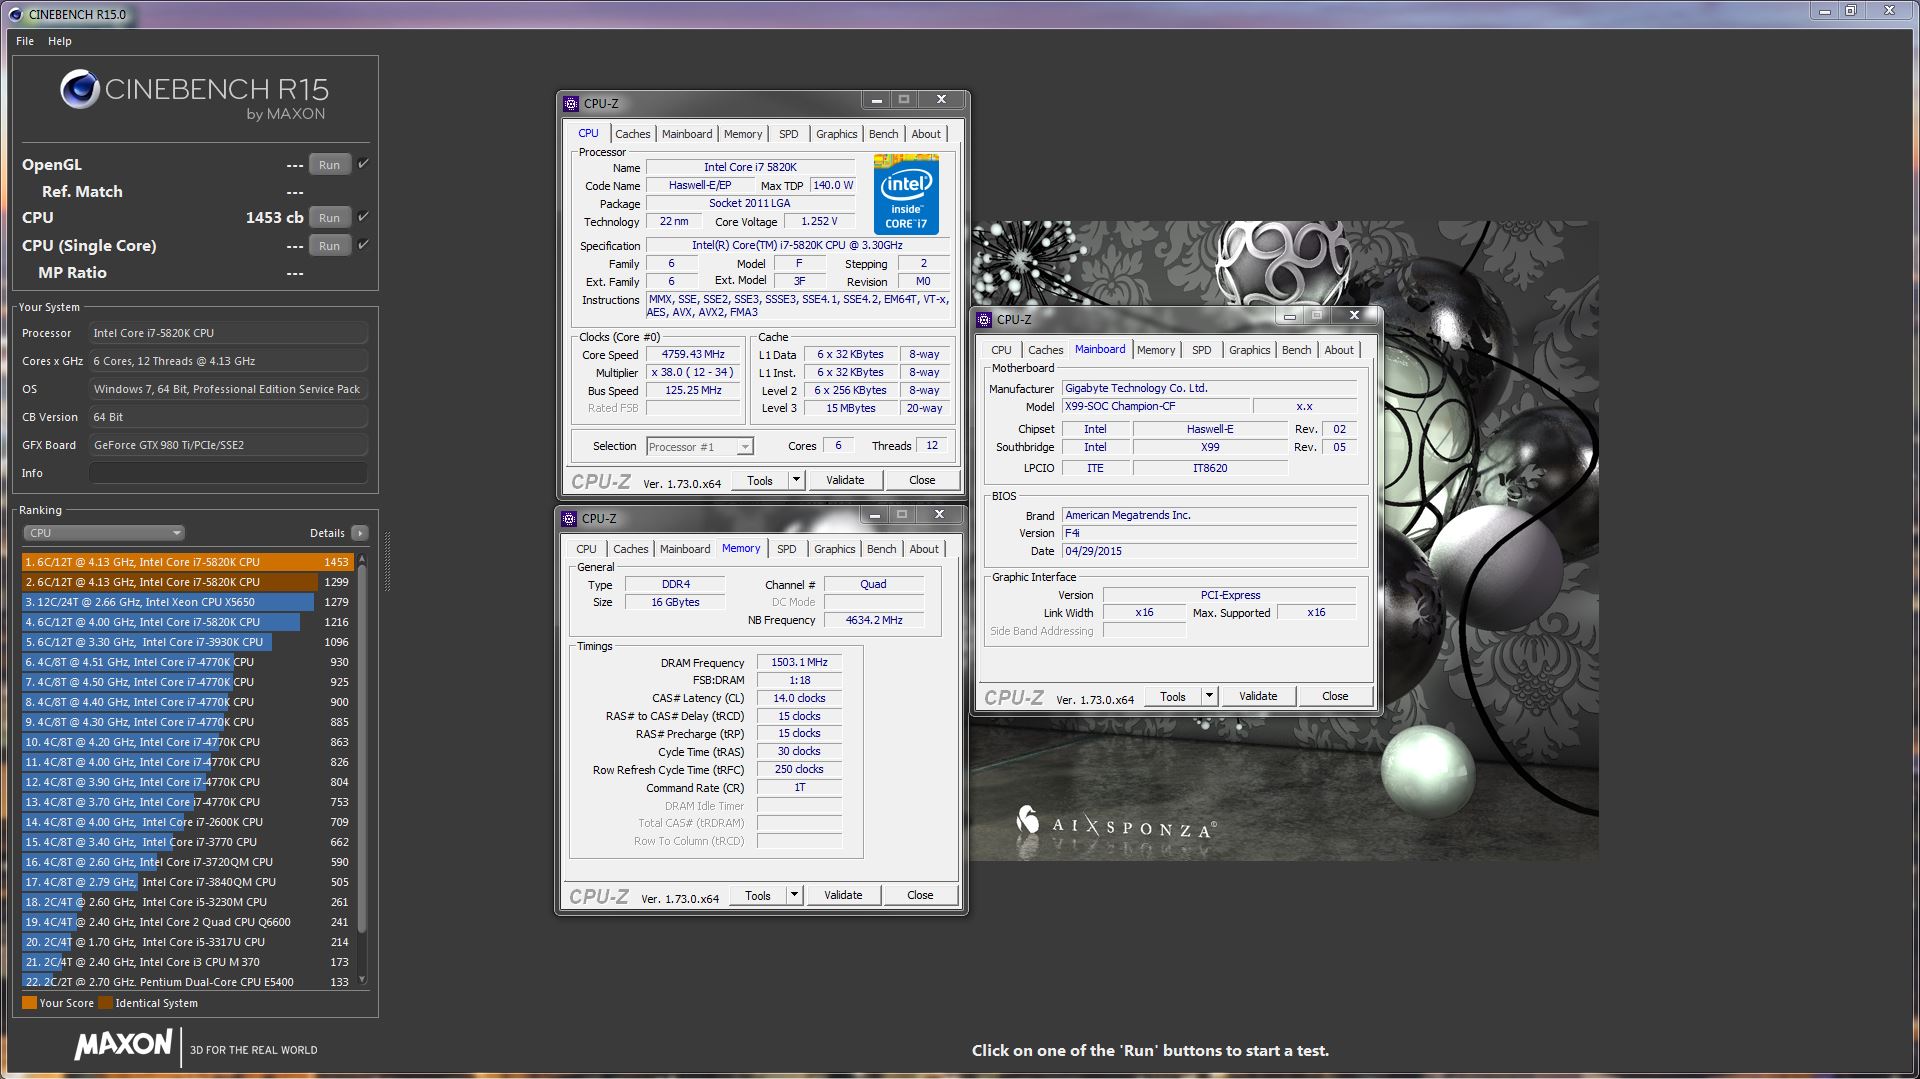The height and width of the screenshot is (1079, 1920).
Task: Switch to Bench tab in CPU window
Action: click(883, 134)
